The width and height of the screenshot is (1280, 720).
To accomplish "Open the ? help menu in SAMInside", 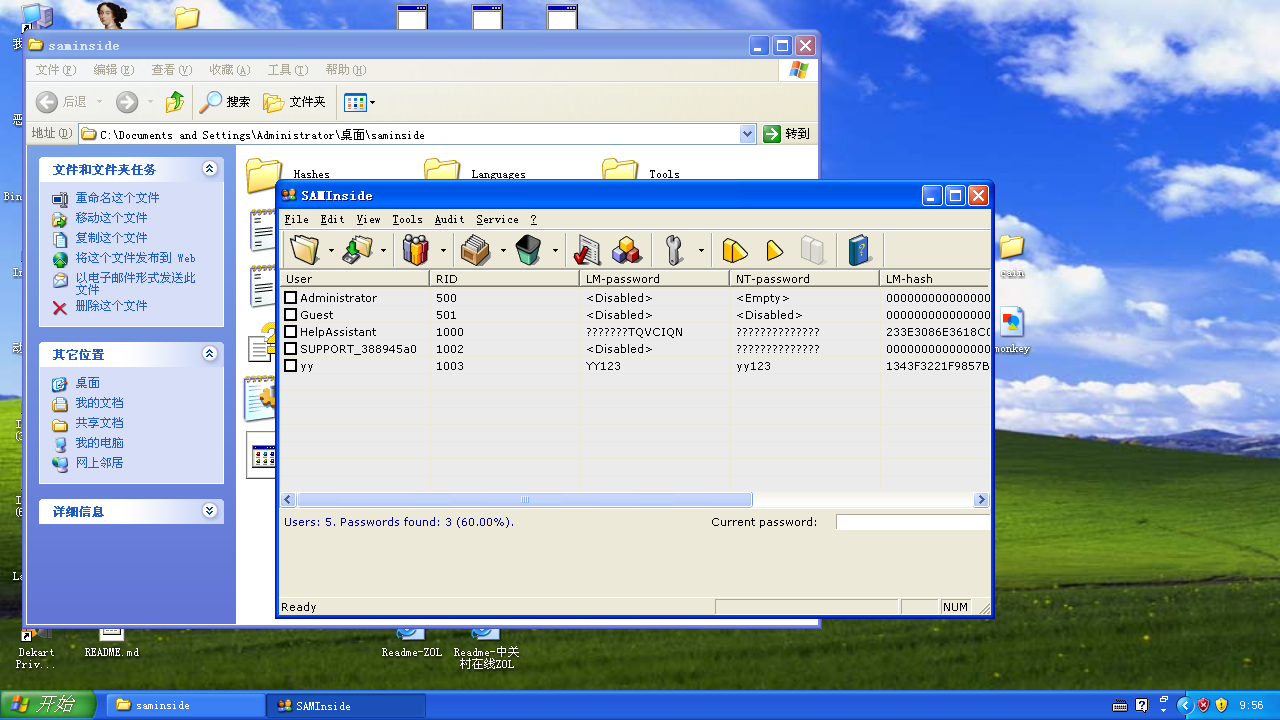I will pos(533,219).
